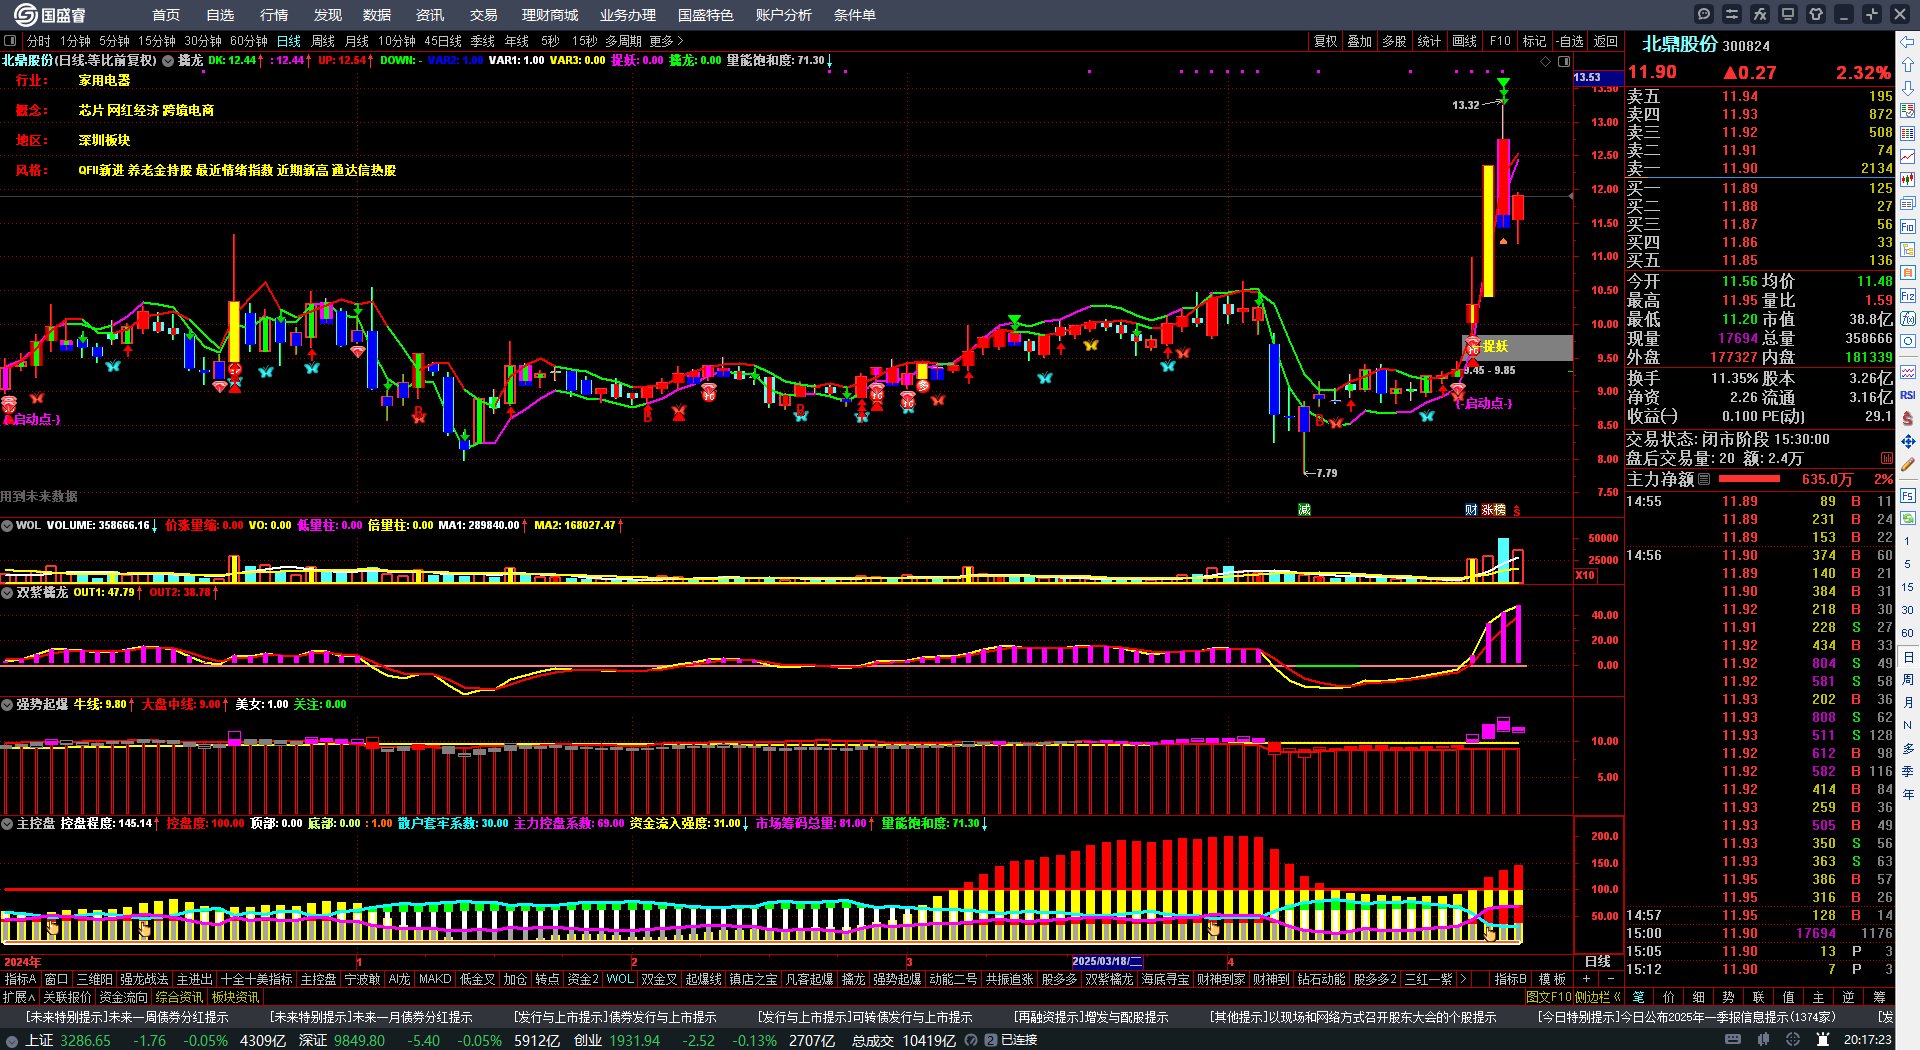Image resolution: width=1920 pixels, height=1050 pixels.
Task: Click the Fiz icon in right sidebar
Action: (x=1908, y=296)
